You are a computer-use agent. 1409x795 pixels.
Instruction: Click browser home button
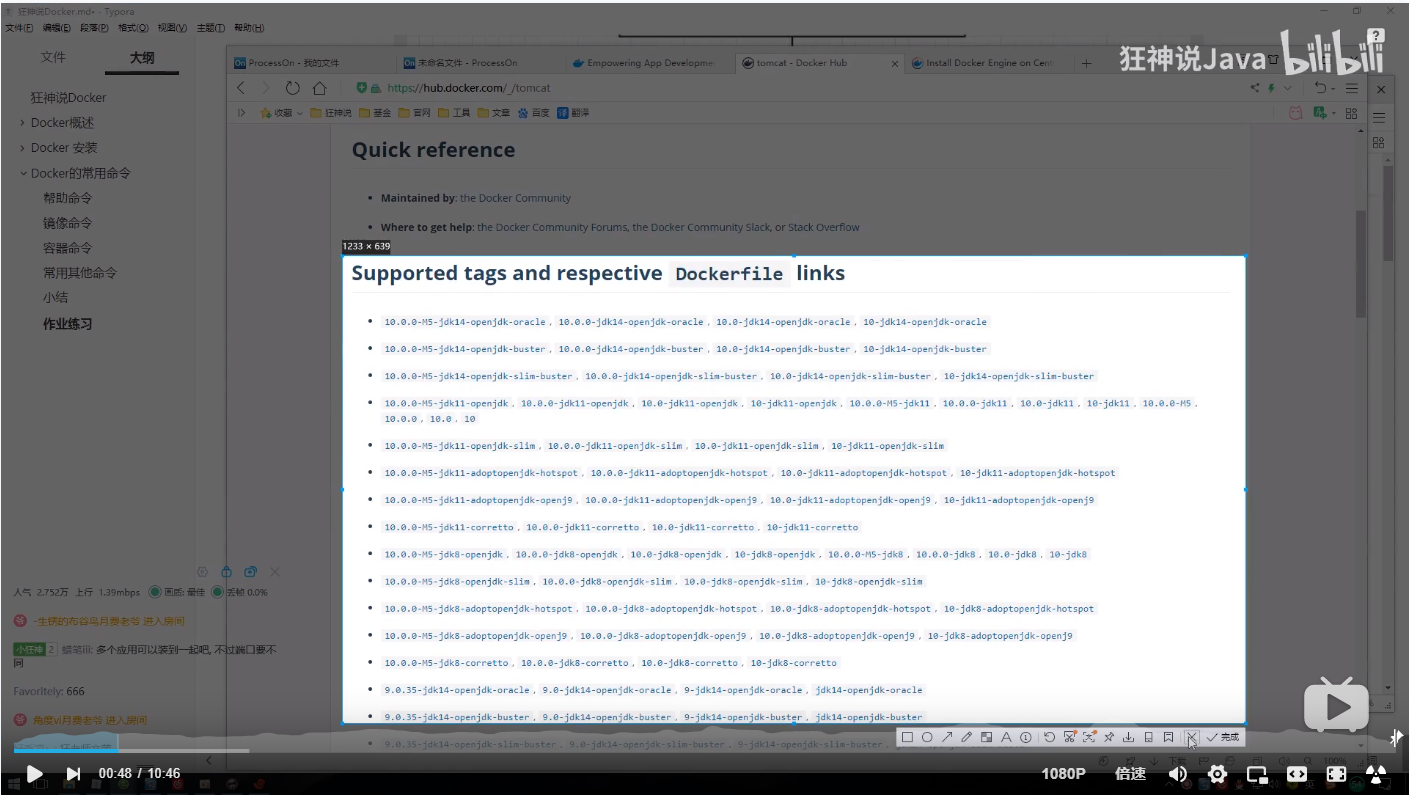coord(319,88)
